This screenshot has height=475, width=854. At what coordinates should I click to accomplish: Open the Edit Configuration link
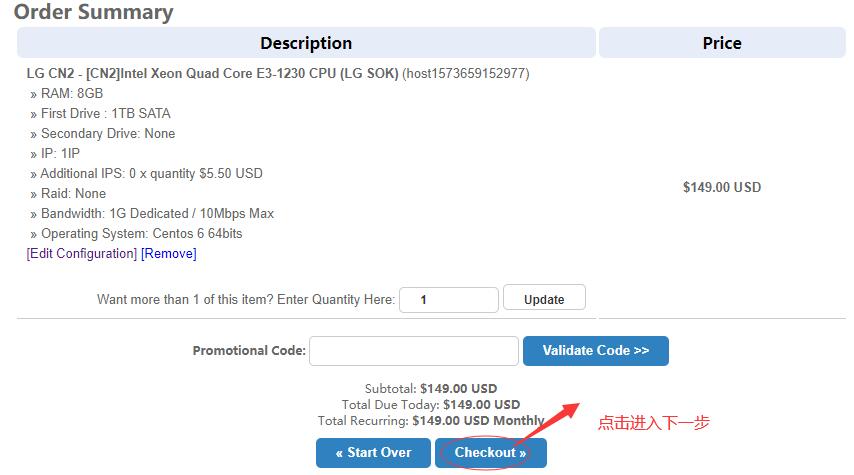click(82, 253)
